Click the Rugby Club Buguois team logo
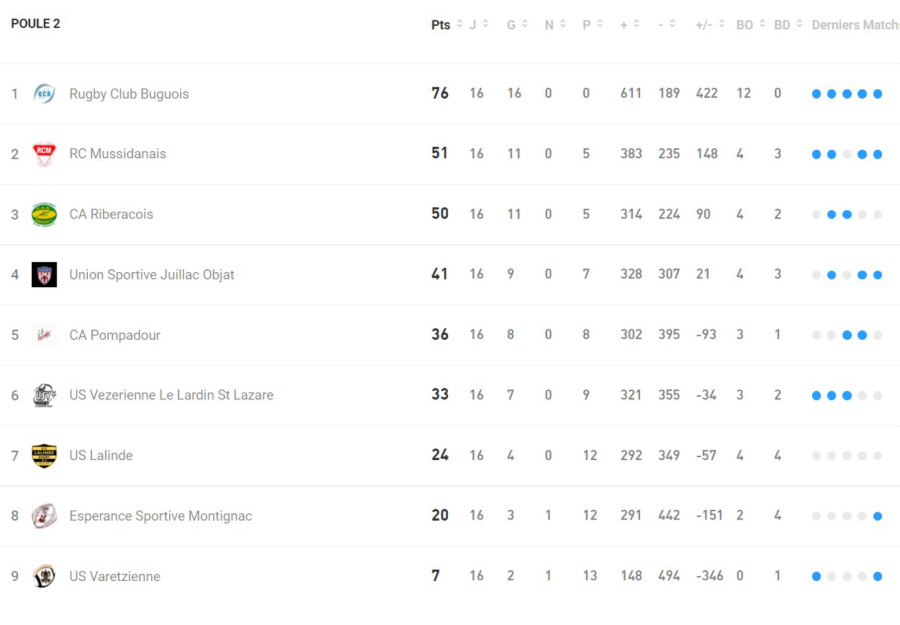900x625 pixels. point(44,94)
